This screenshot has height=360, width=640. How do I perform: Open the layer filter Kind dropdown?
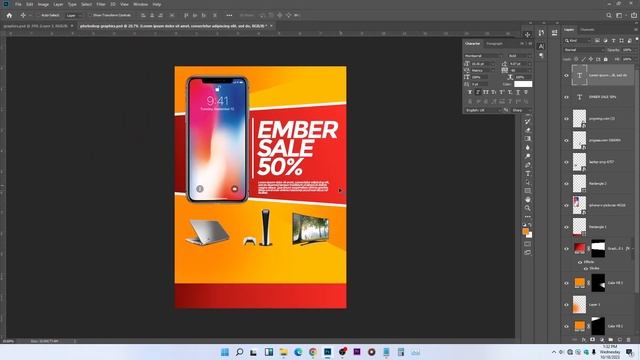click(578, 41)
